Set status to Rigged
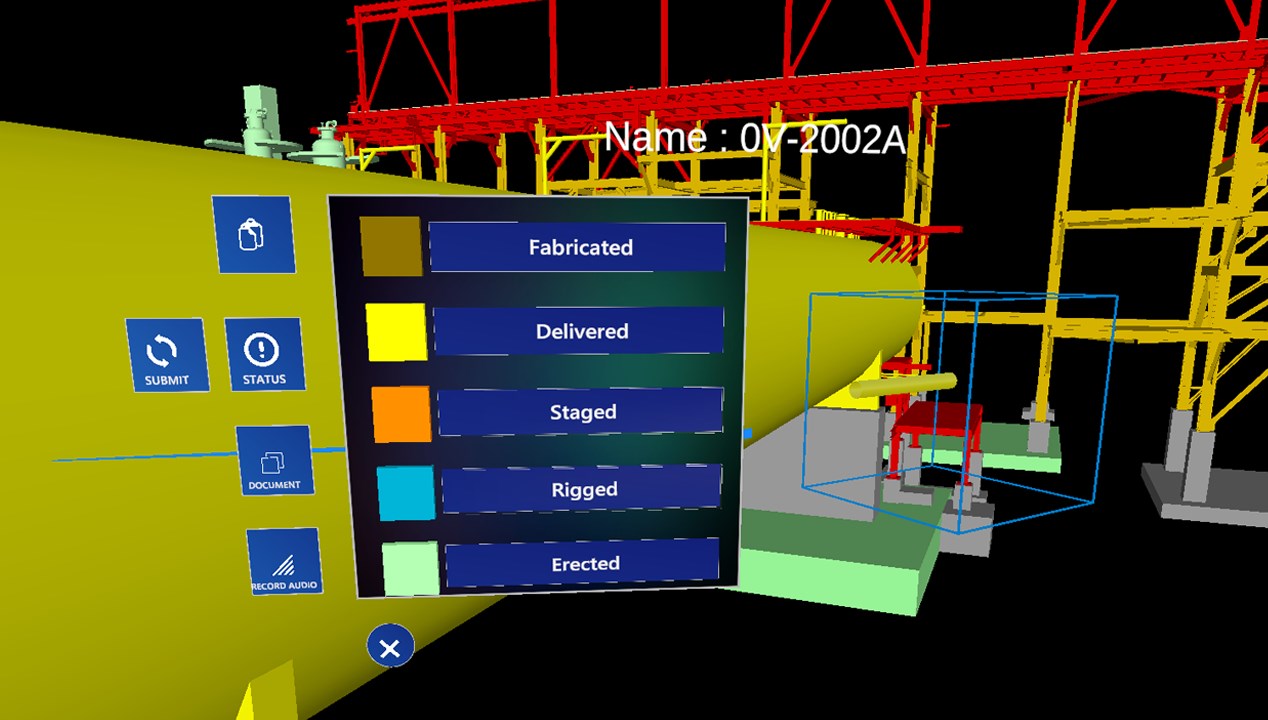This screenshot has height=720, width=1268. (582, 489)
